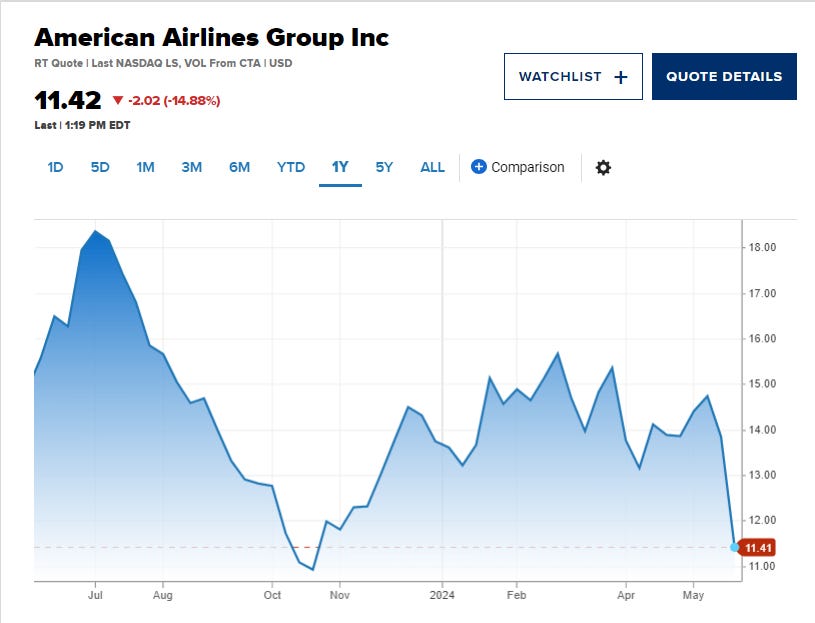This screenshot has width=815, height=623.
Task: View the 5Y chart range
Action: (x=385, y=167)
